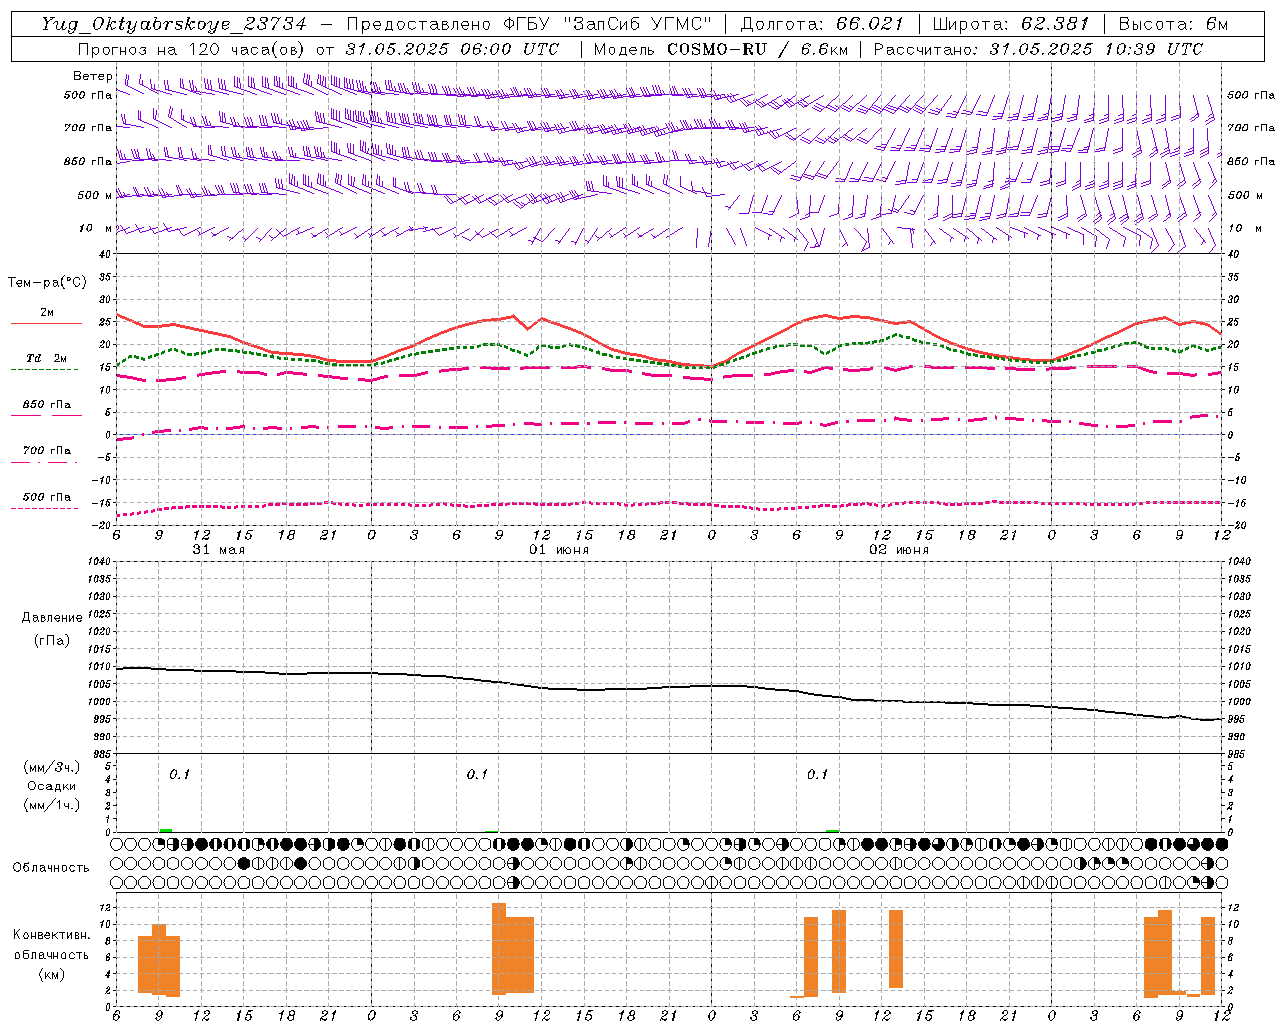Click the date label 01 июня
The height and width of the screenshot is (1024, 1280).
(559, 550)
